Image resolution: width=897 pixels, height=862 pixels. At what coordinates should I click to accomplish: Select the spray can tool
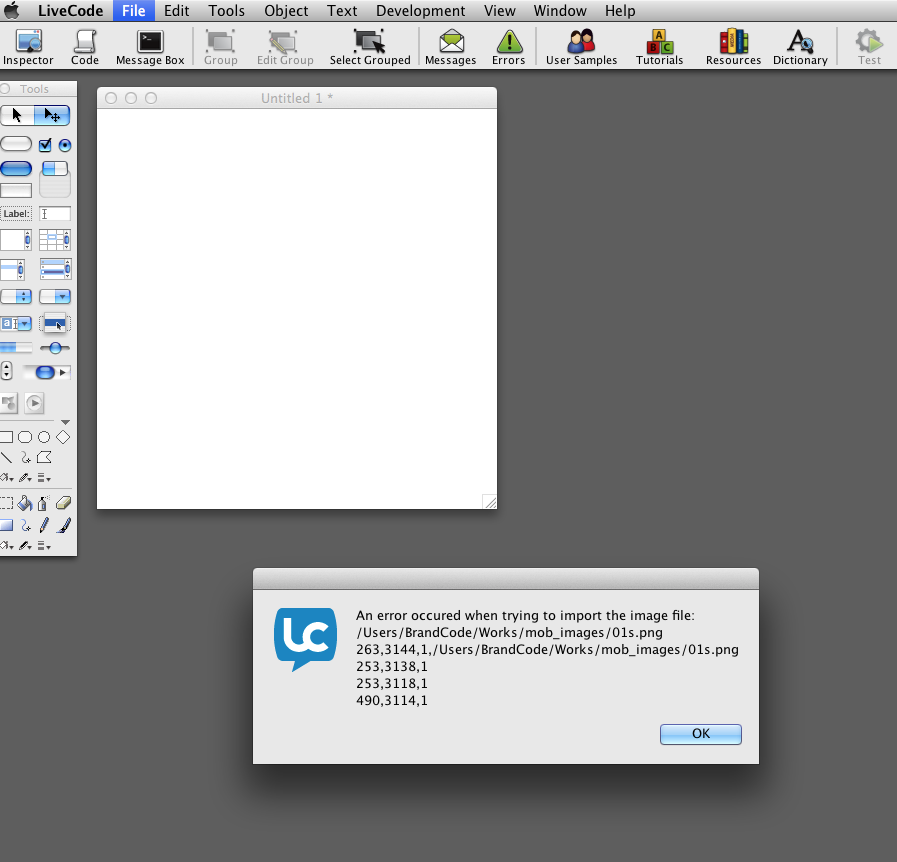click(43, 503)
